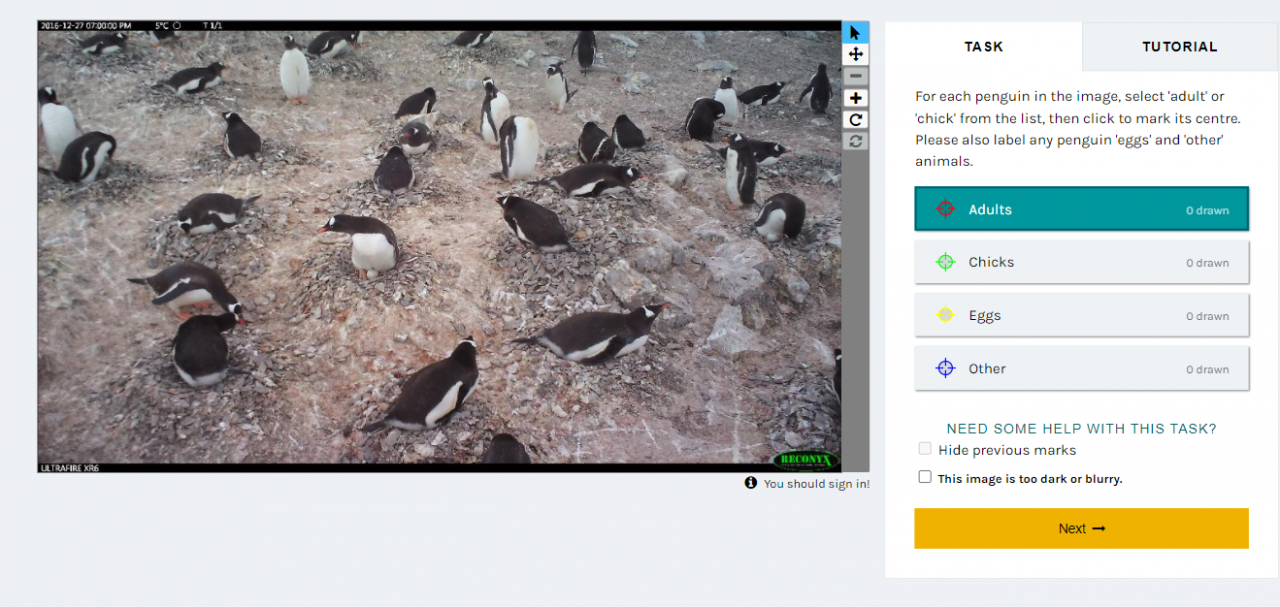Click the penguin colony photo
Screen dimensions: 1280x607
(x=439, y=246)
